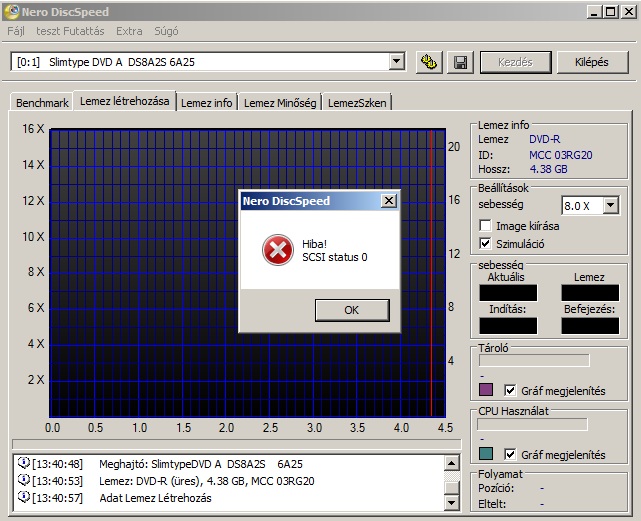This screenshot has height=521, width=641.
Task: Switch to the Lemez info tab
Action: tap(207, 103)
